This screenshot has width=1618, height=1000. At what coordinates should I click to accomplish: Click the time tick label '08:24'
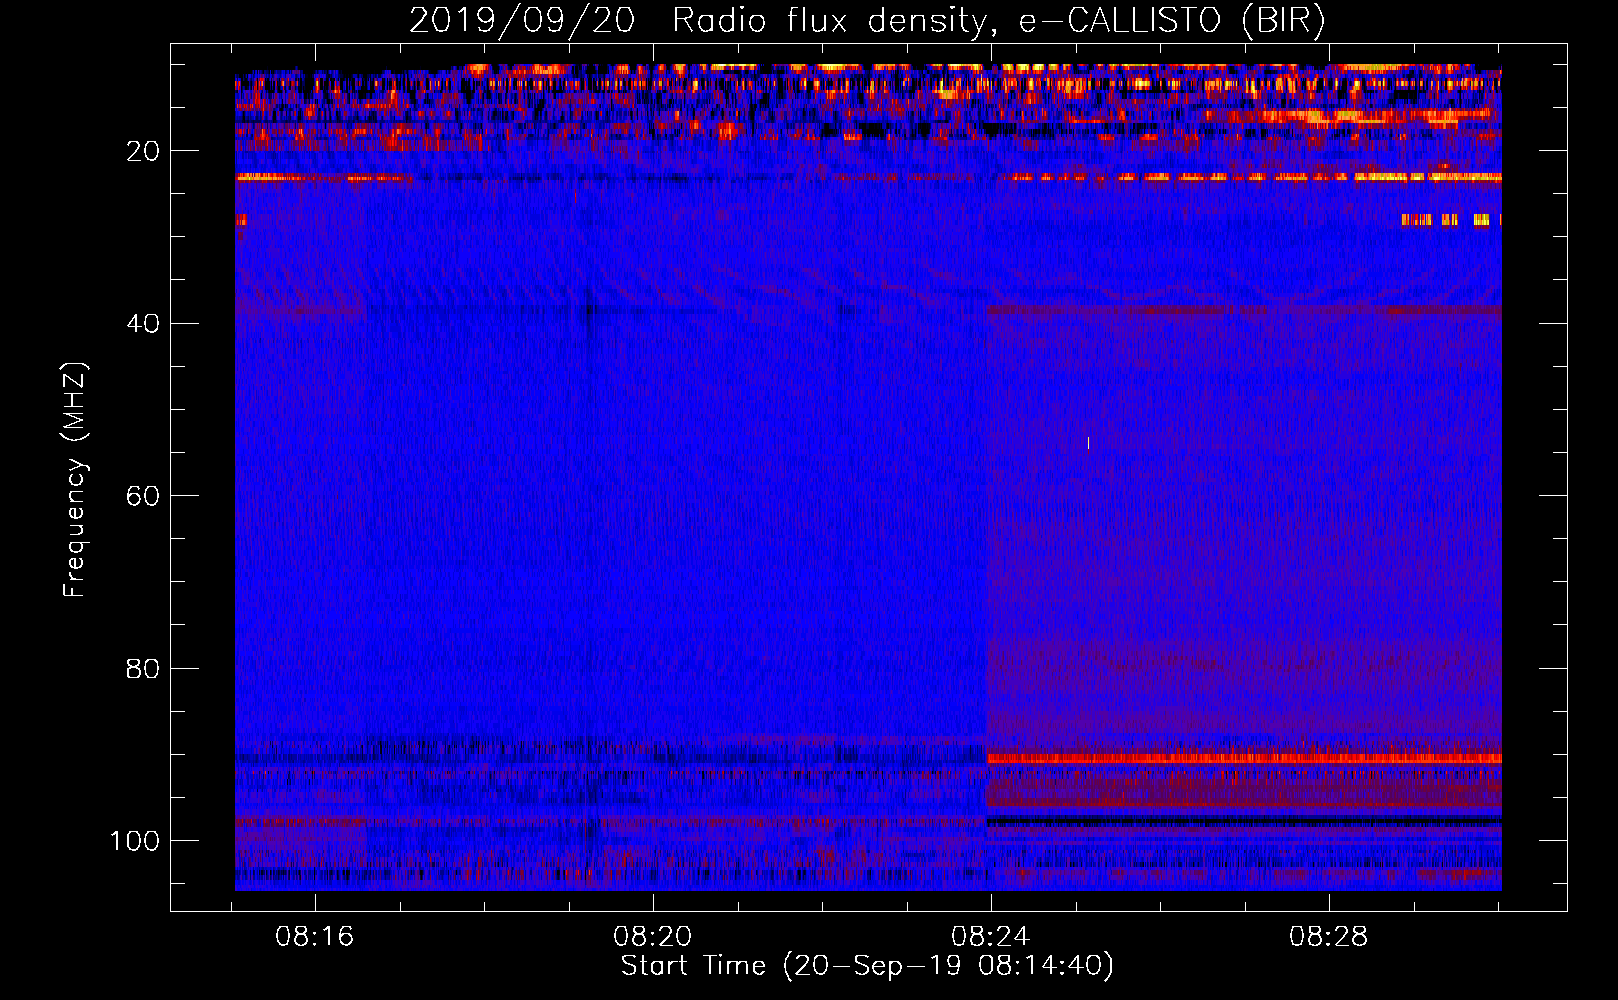pos(991,937)
